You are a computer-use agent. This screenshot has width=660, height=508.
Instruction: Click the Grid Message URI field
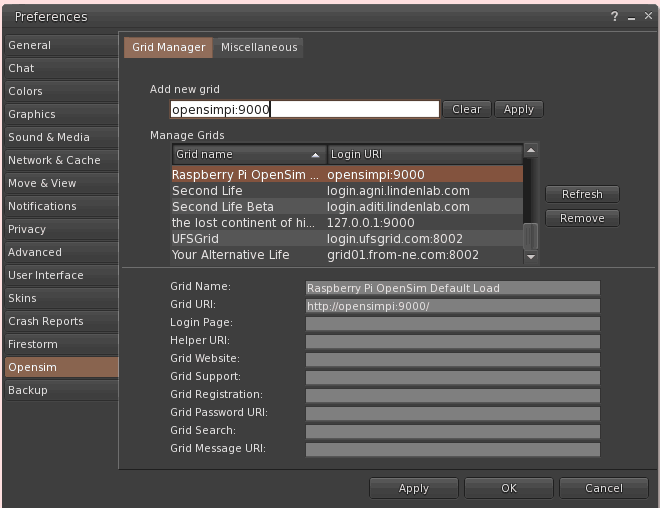point(453,450)
